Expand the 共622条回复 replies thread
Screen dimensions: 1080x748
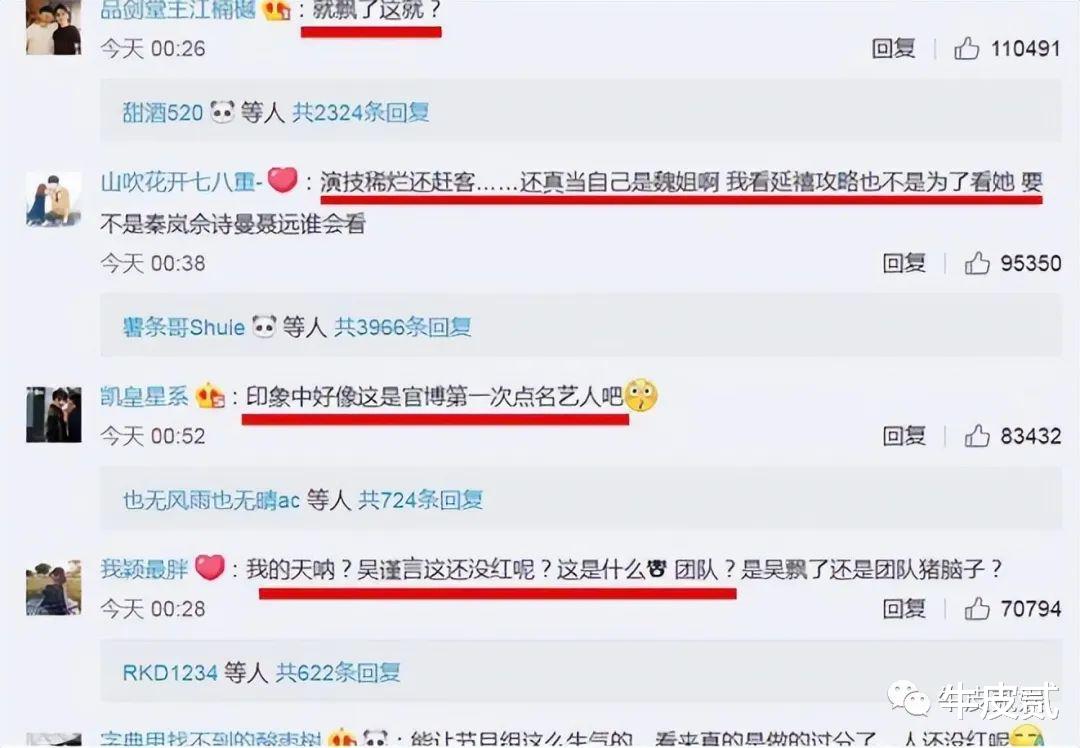point(338,672)
